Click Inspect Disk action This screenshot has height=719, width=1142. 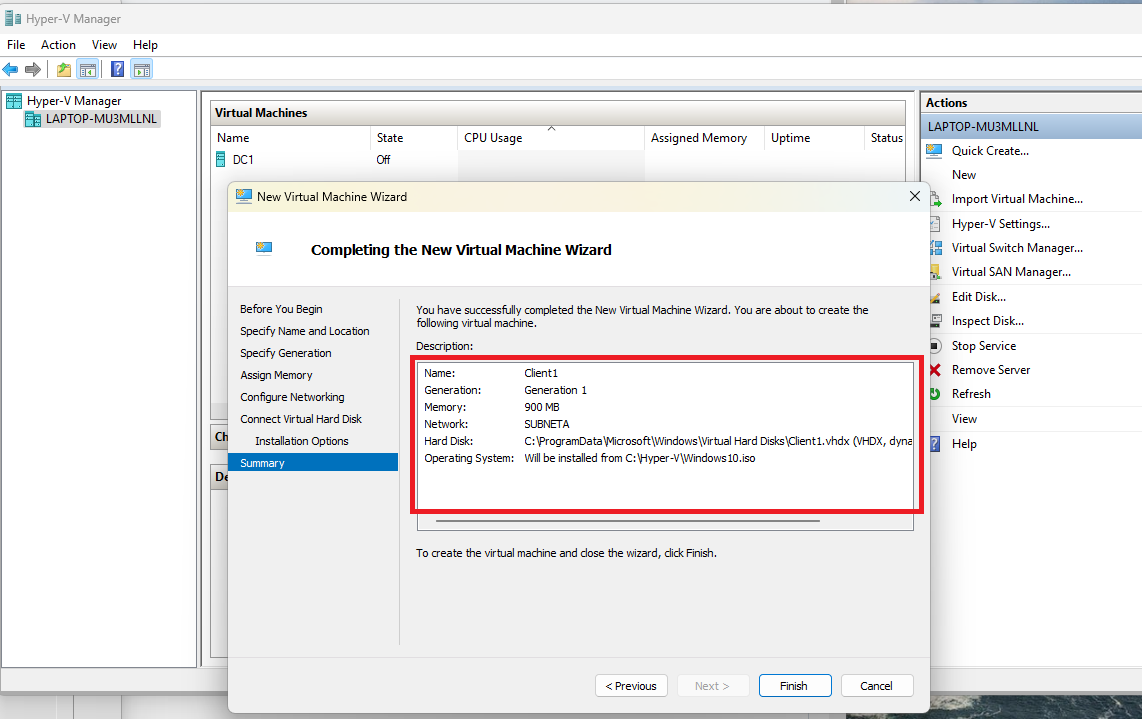(x=988, y=321)
